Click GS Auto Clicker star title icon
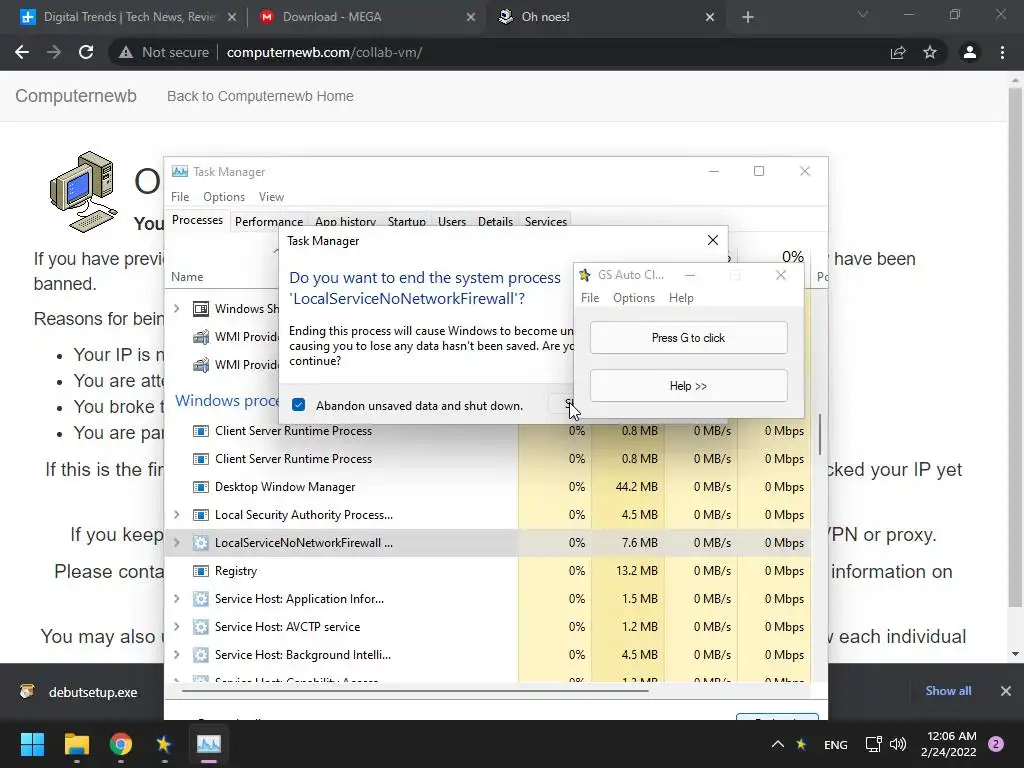 tap(584, 275)
